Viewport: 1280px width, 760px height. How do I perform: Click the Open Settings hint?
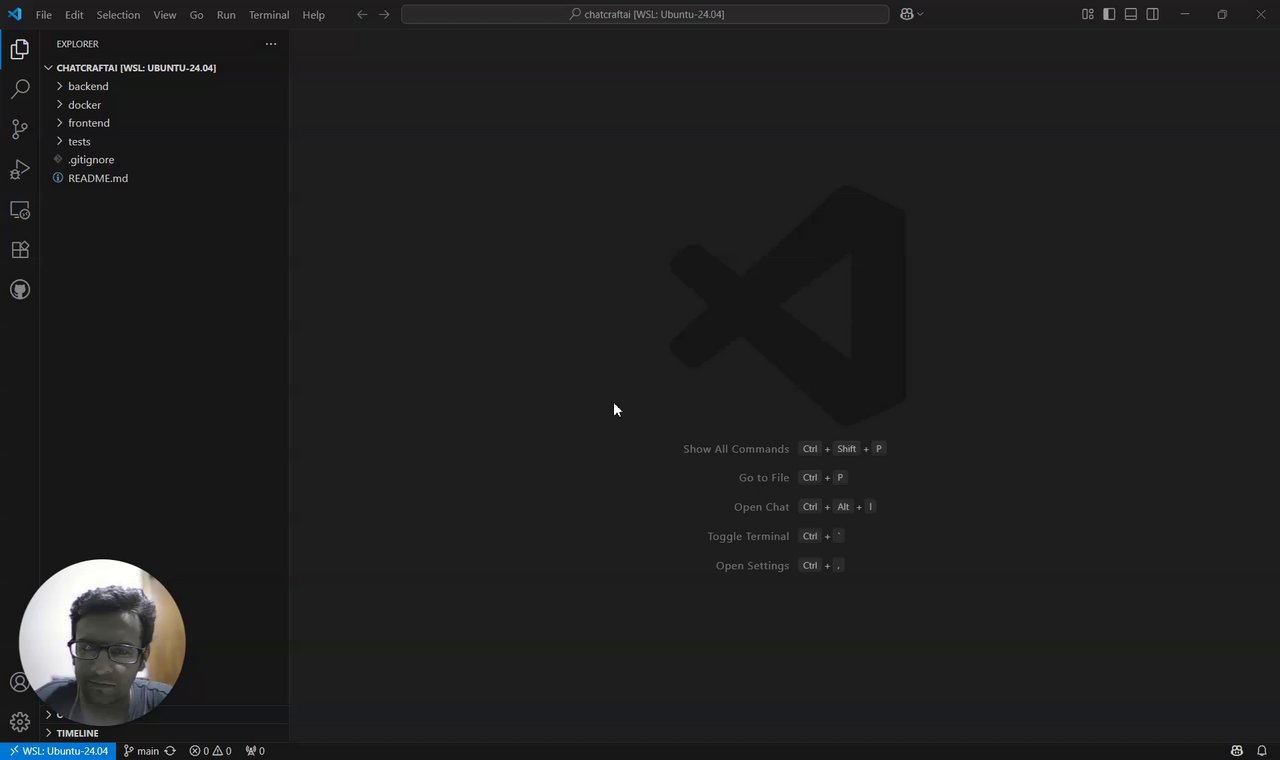click(752, 566)
